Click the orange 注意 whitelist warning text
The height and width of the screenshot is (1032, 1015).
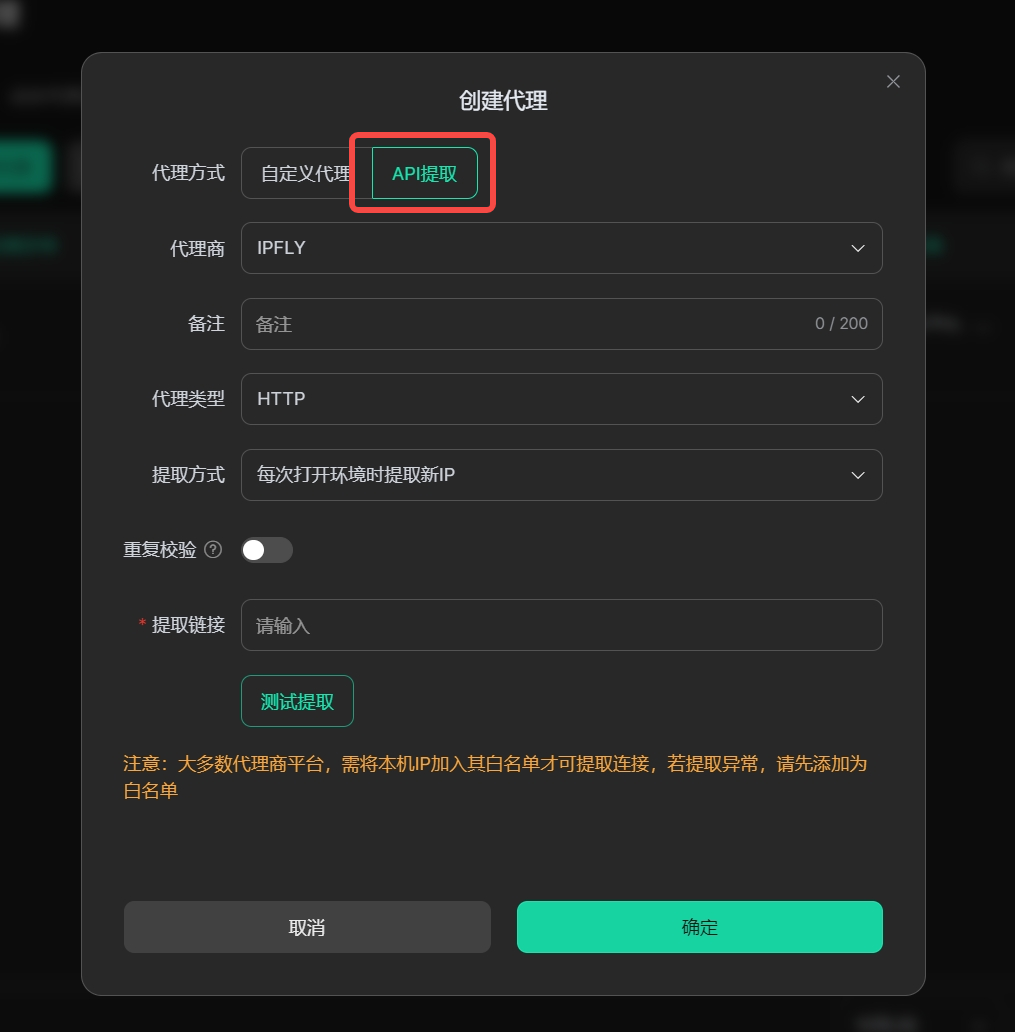pos(495,777)
